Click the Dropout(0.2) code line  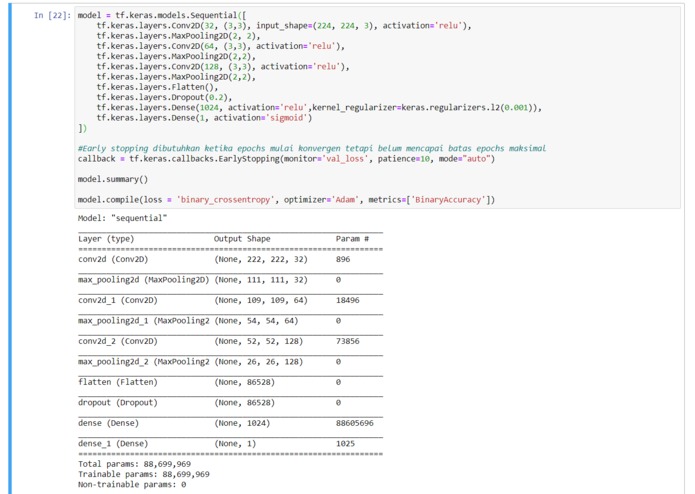[x=164, y=97]
